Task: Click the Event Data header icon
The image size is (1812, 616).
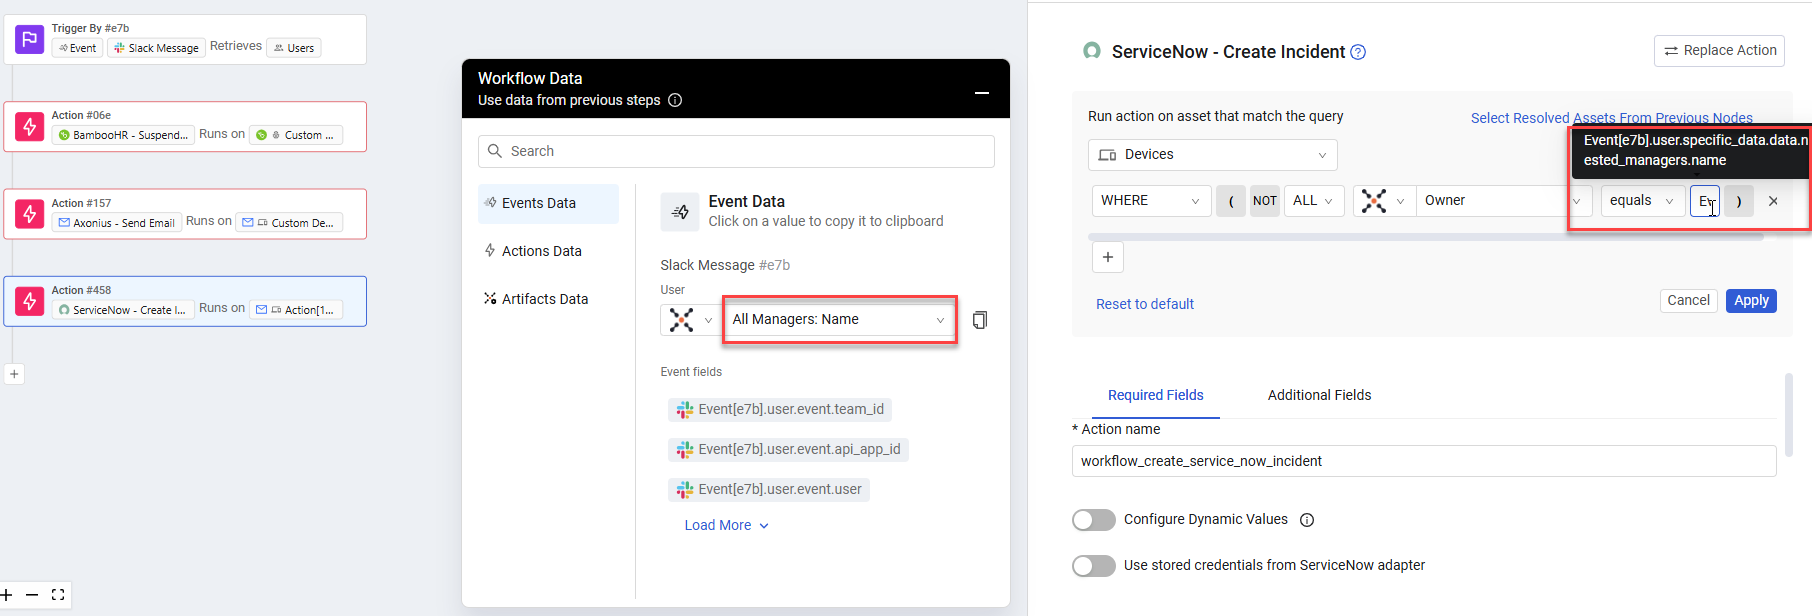Action: (680, 212)
